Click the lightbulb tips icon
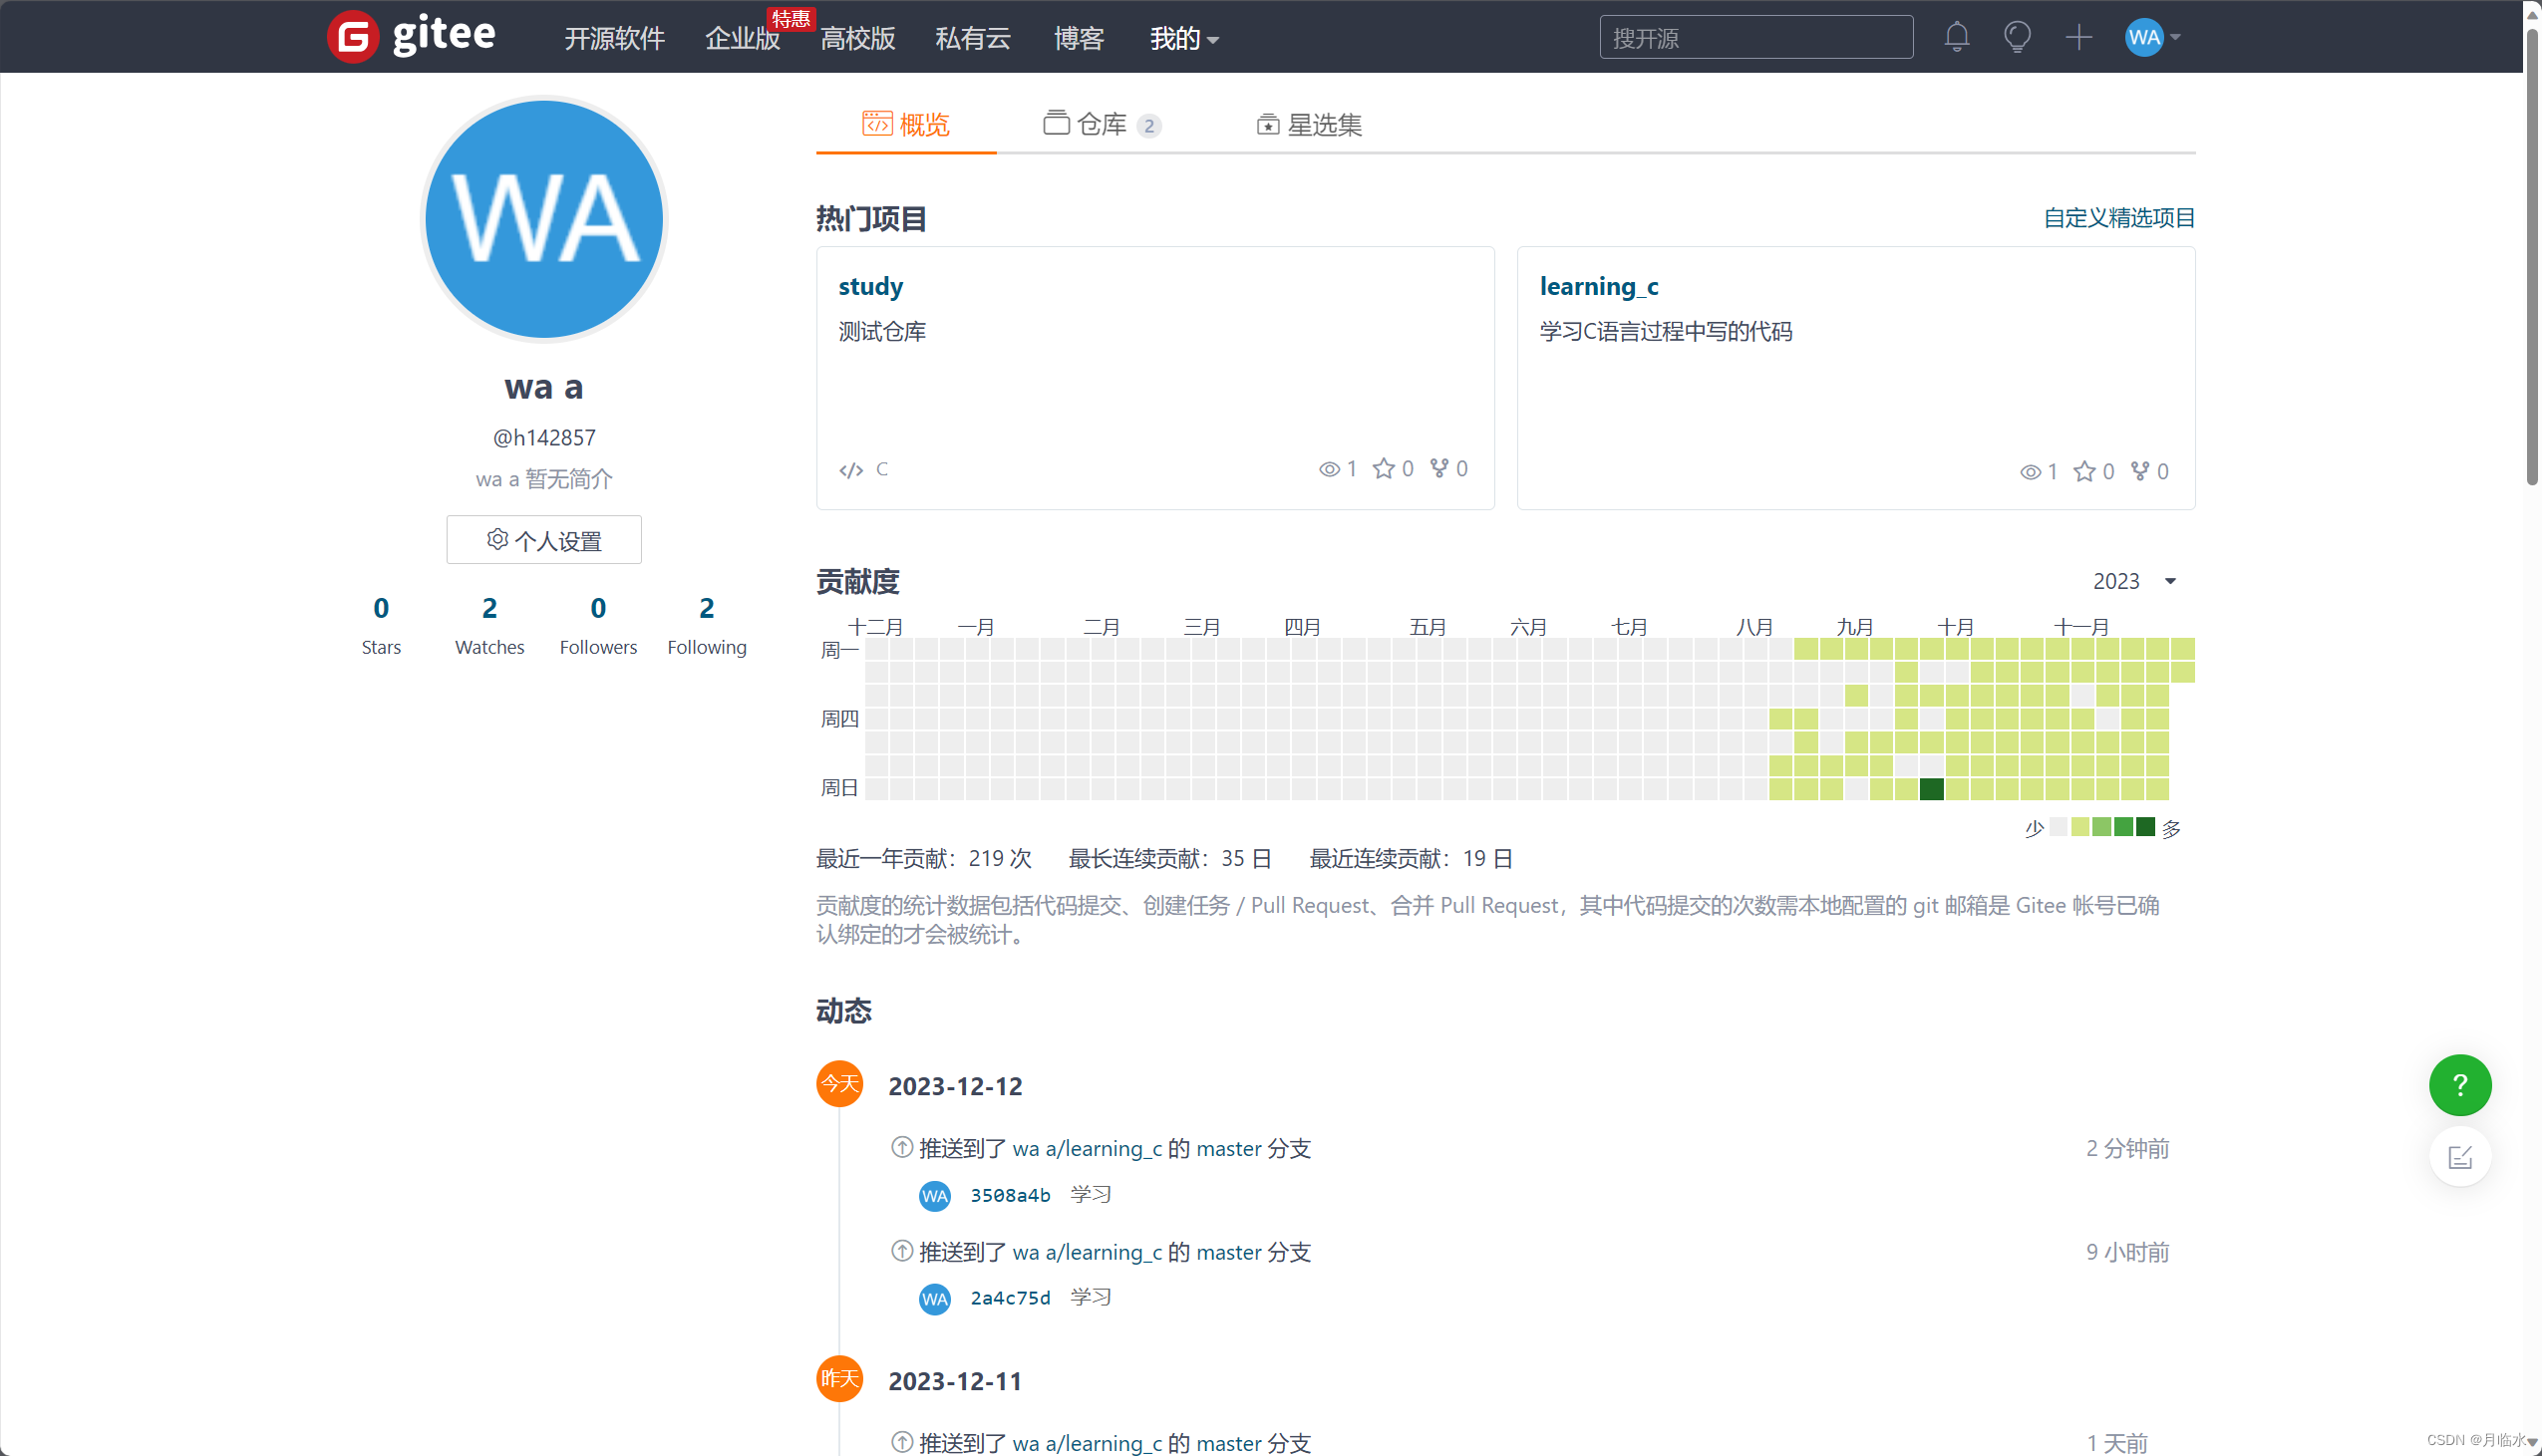 point(2017,37)
